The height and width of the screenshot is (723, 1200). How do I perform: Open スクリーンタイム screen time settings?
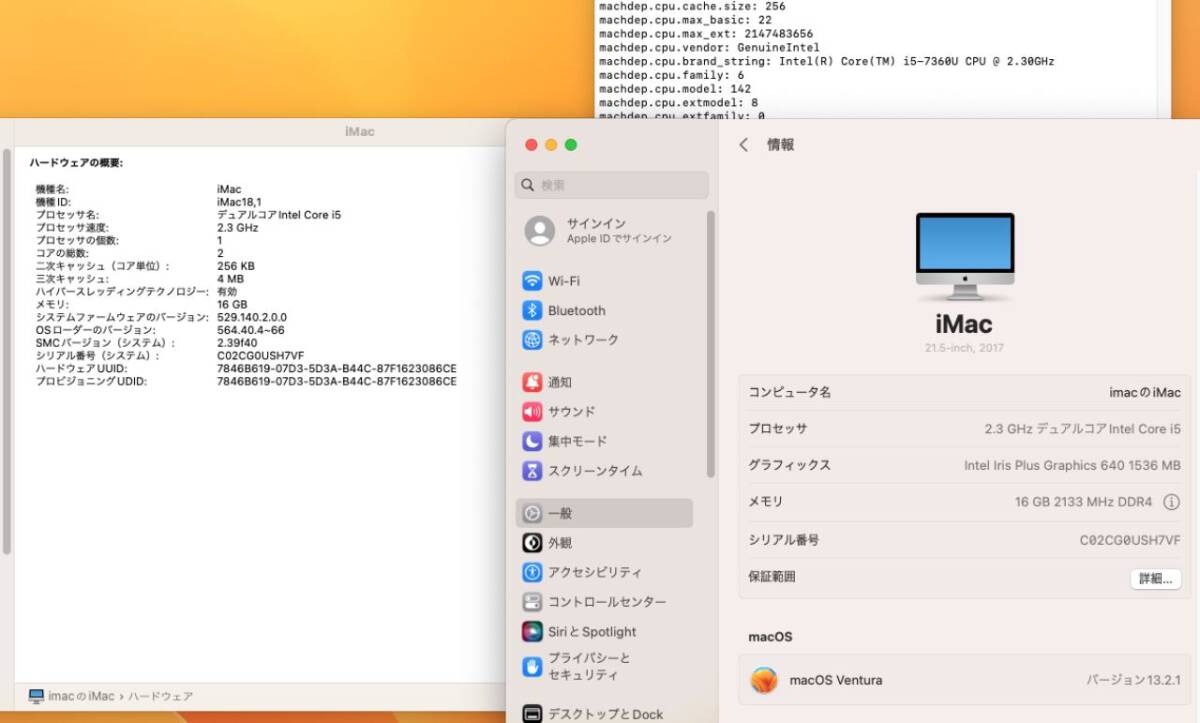pyautogui.click(x=604, y=471)
